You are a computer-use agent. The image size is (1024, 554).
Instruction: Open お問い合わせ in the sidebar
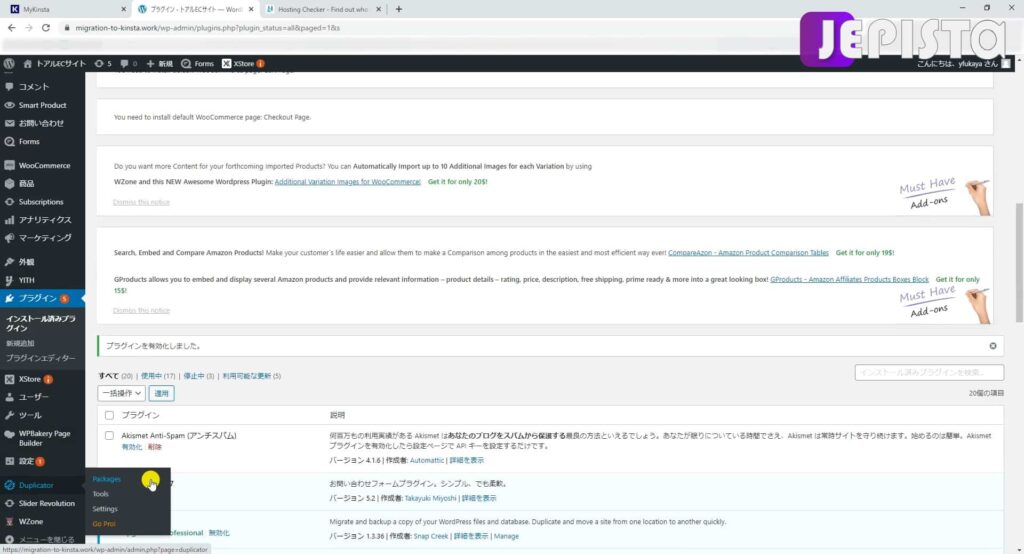[x=42, y=123]
